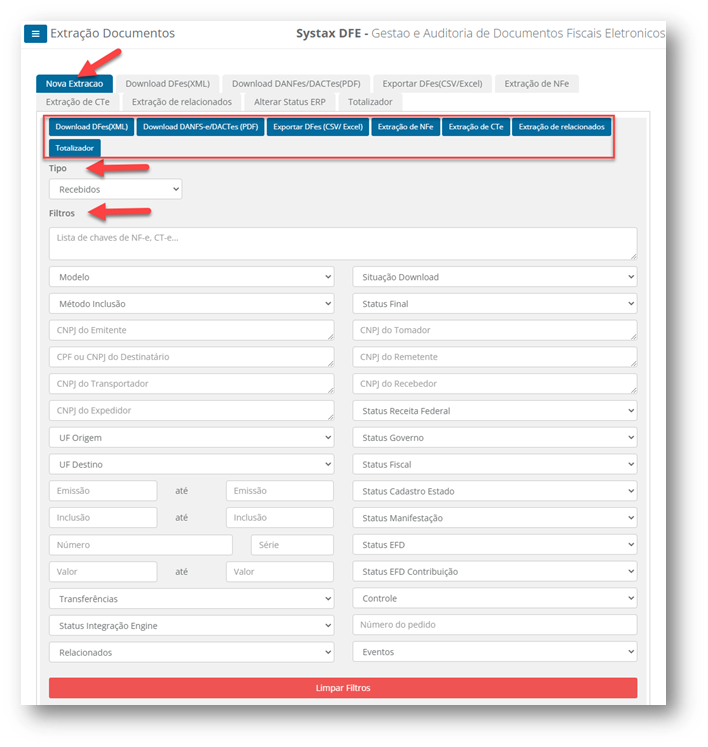The height and width of the screenshot is (747, 708).
Task: Go to Exportar DFes(CSV/Excel) tab
Action: pyautogui.click(x=432, y=84)
